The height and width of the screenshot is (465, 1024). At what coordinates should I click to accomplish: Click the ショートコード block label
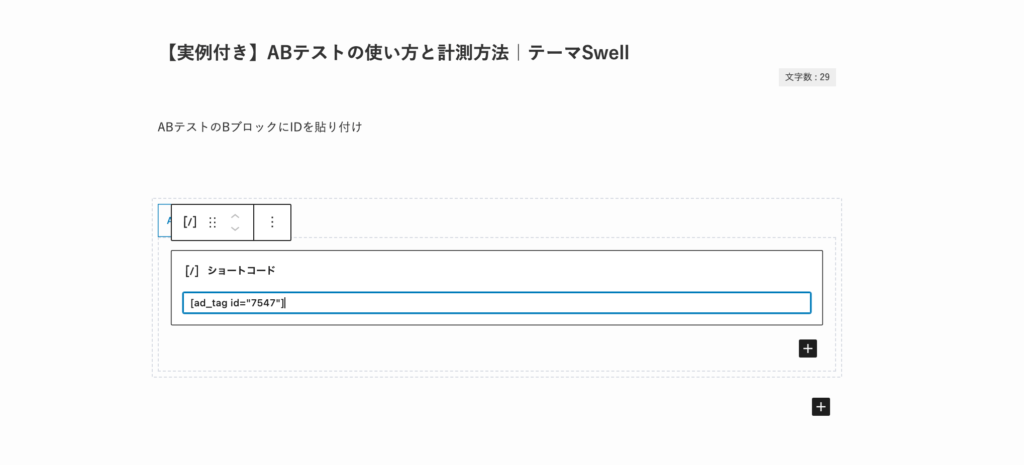click(241, 270)
